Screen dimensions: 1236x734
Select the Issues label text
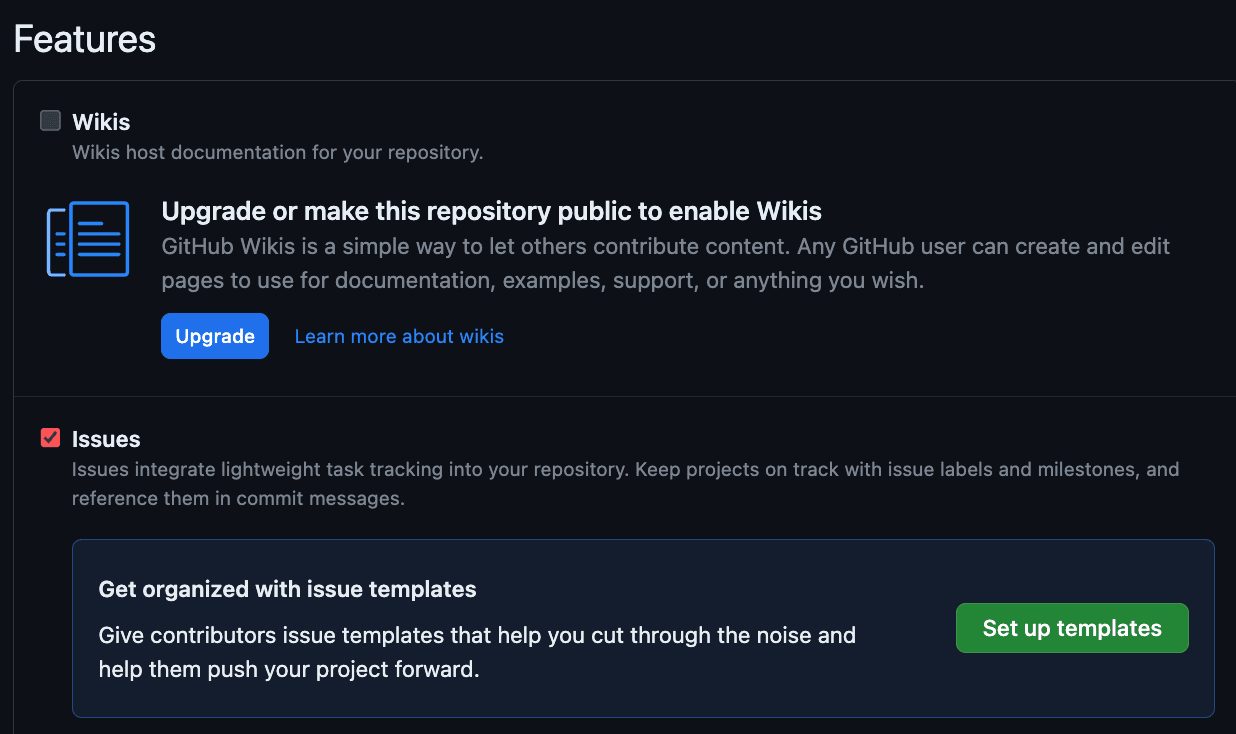[x=106, y=439]
